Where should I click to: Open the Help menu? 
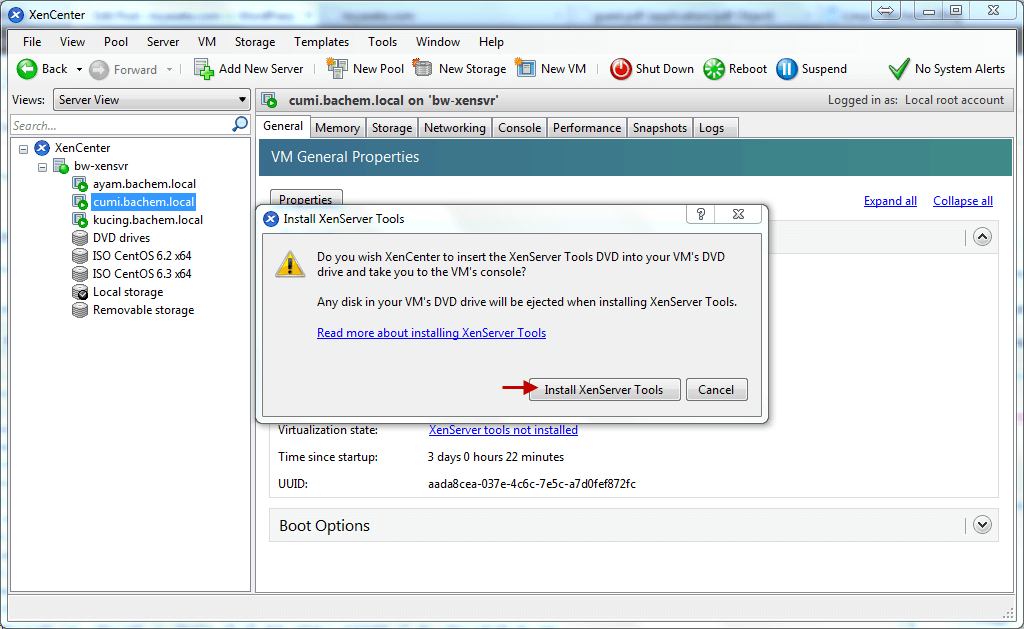pyautogui.click(x=491, y=42)
